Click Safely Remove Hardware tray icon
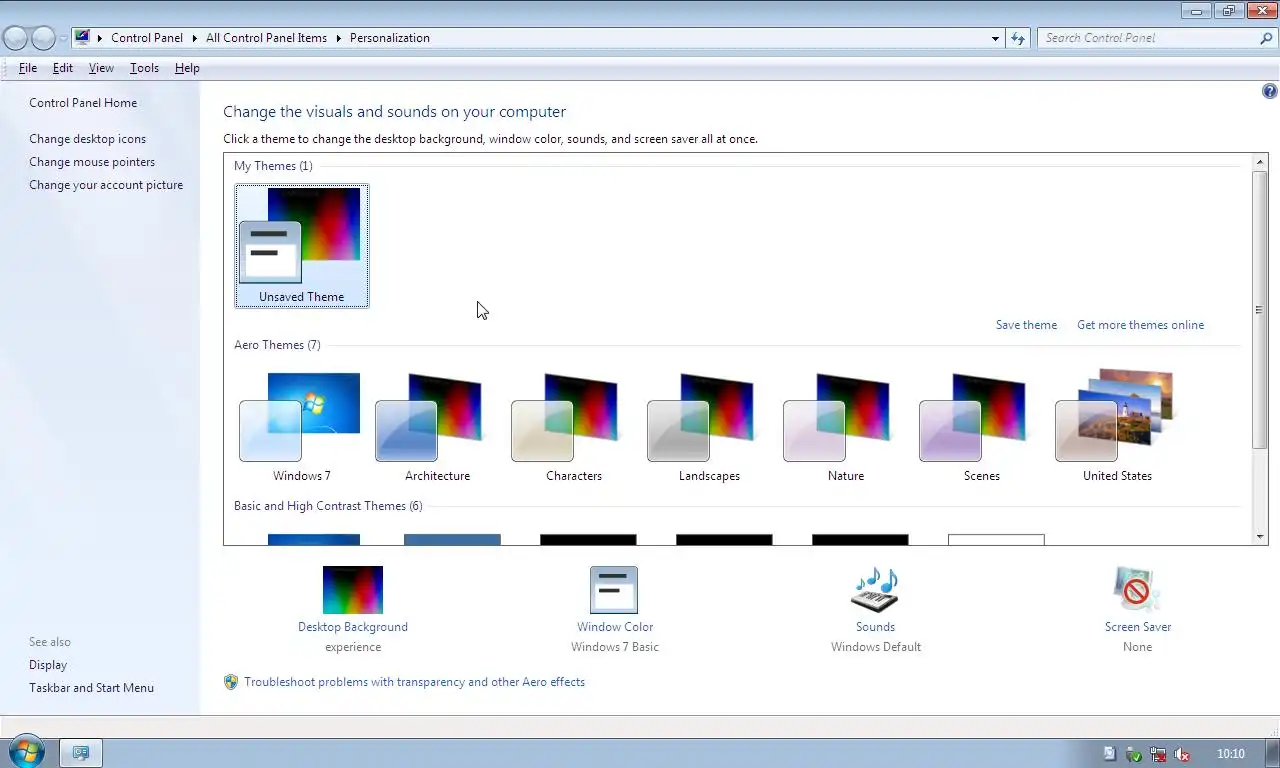Image resolution: width=1280 pixels, height=768 pixels. point(1133,754)
